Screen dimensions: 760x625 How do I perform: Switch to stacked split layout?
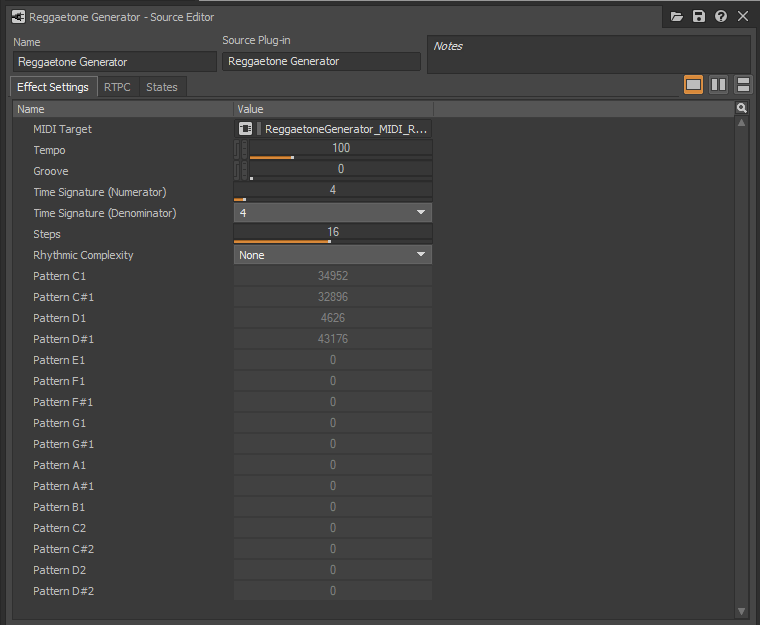tap(743, 85)
